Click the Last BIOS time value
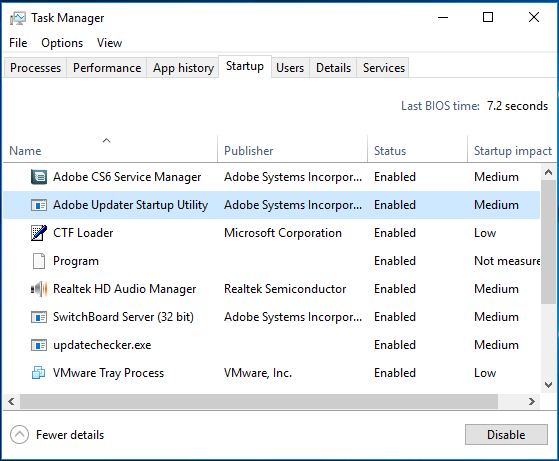The image size is (559, 461). 517,106
